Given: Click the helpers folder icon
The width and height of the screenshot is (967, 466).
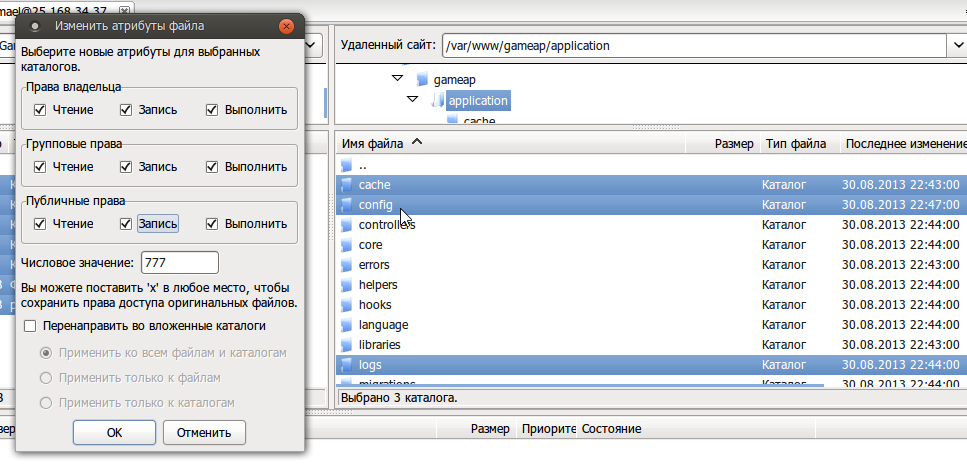Looking at the screenshot, I should click(347, 285).
